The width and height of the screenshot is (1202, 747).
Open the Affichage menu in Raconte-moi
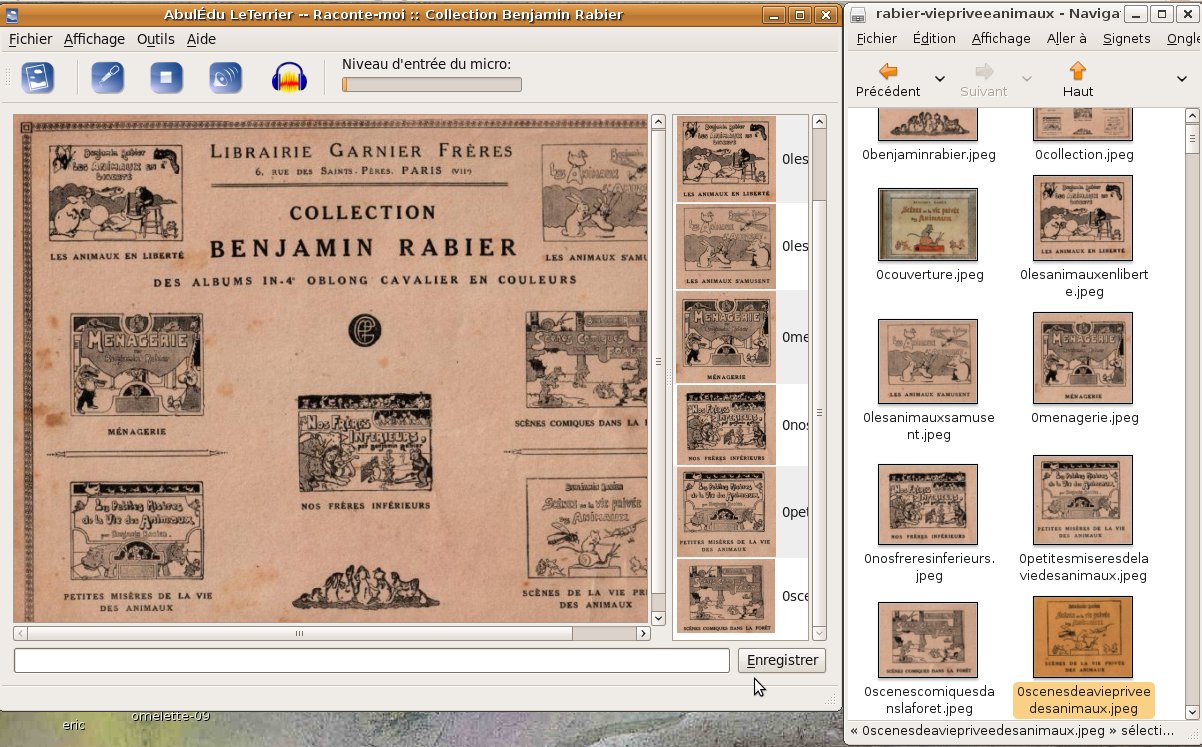coord(94,39)
